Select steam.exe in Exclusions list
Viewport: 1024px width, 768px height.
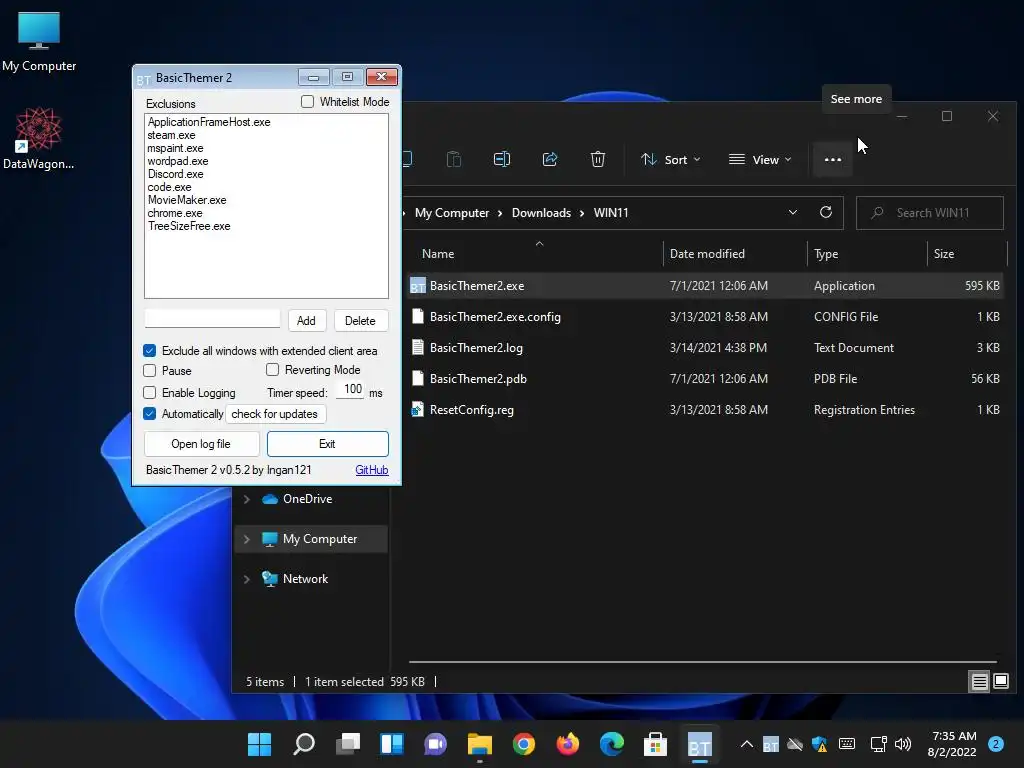pos(171,135)
